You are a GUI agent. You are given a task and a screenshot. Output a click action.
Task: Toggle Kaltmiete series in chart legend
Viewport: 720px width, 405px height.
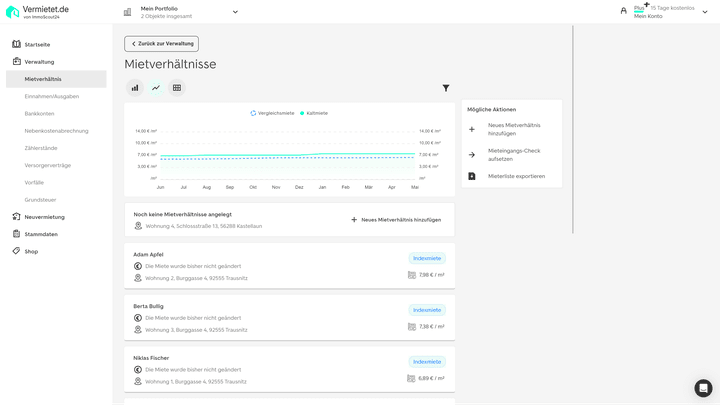pyautogui.click(x=315, y=113)
